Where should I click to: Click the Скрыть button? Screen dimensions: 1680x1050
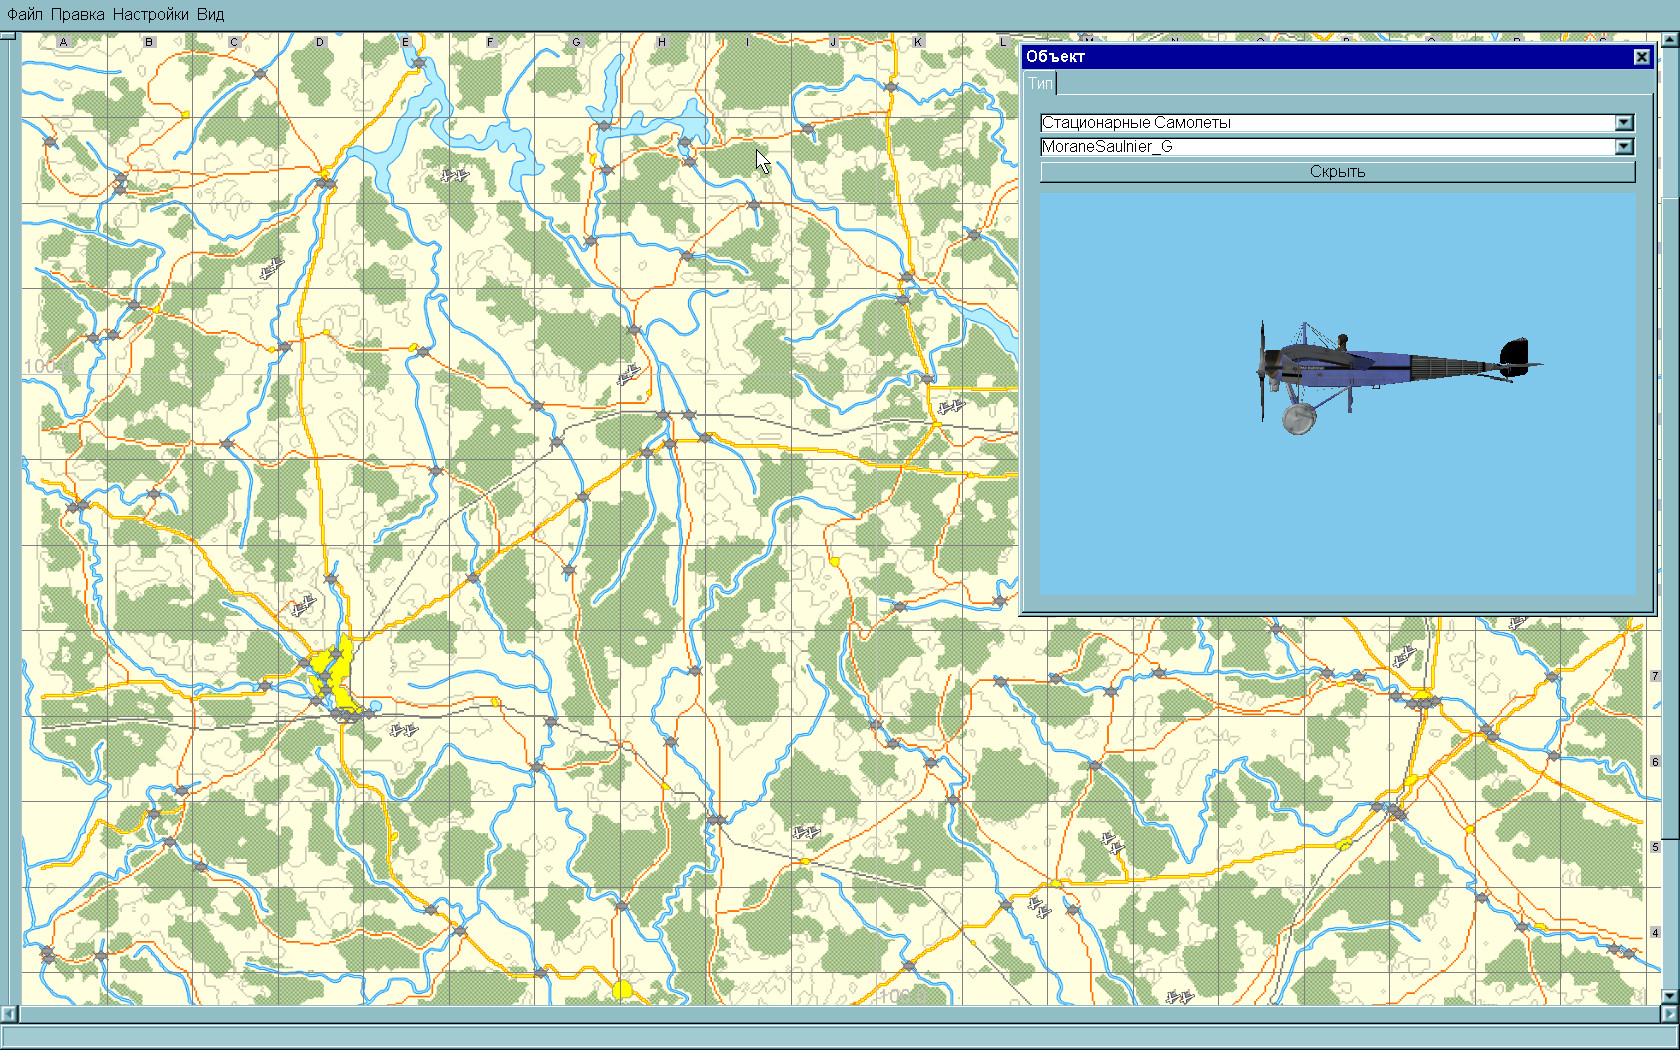(x=1337, y=172)
